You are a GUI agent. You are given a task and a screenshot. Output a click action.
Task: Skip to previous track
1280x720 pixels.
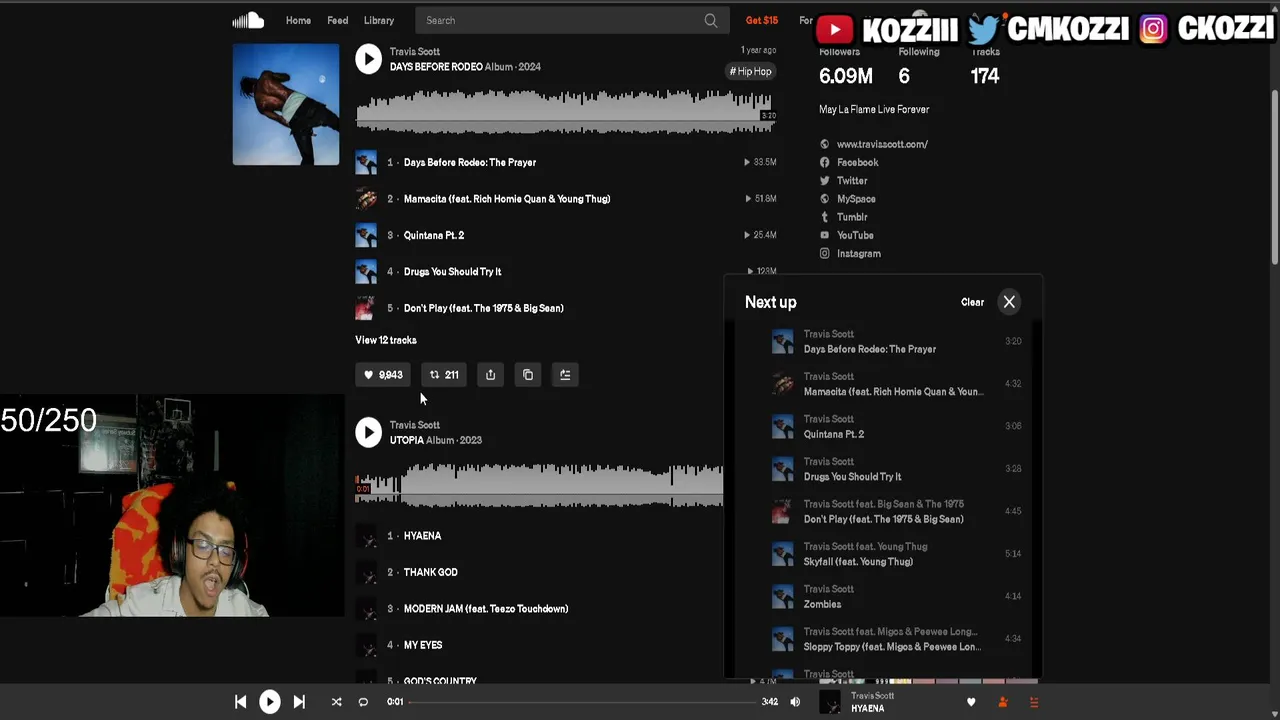point(240,702)
